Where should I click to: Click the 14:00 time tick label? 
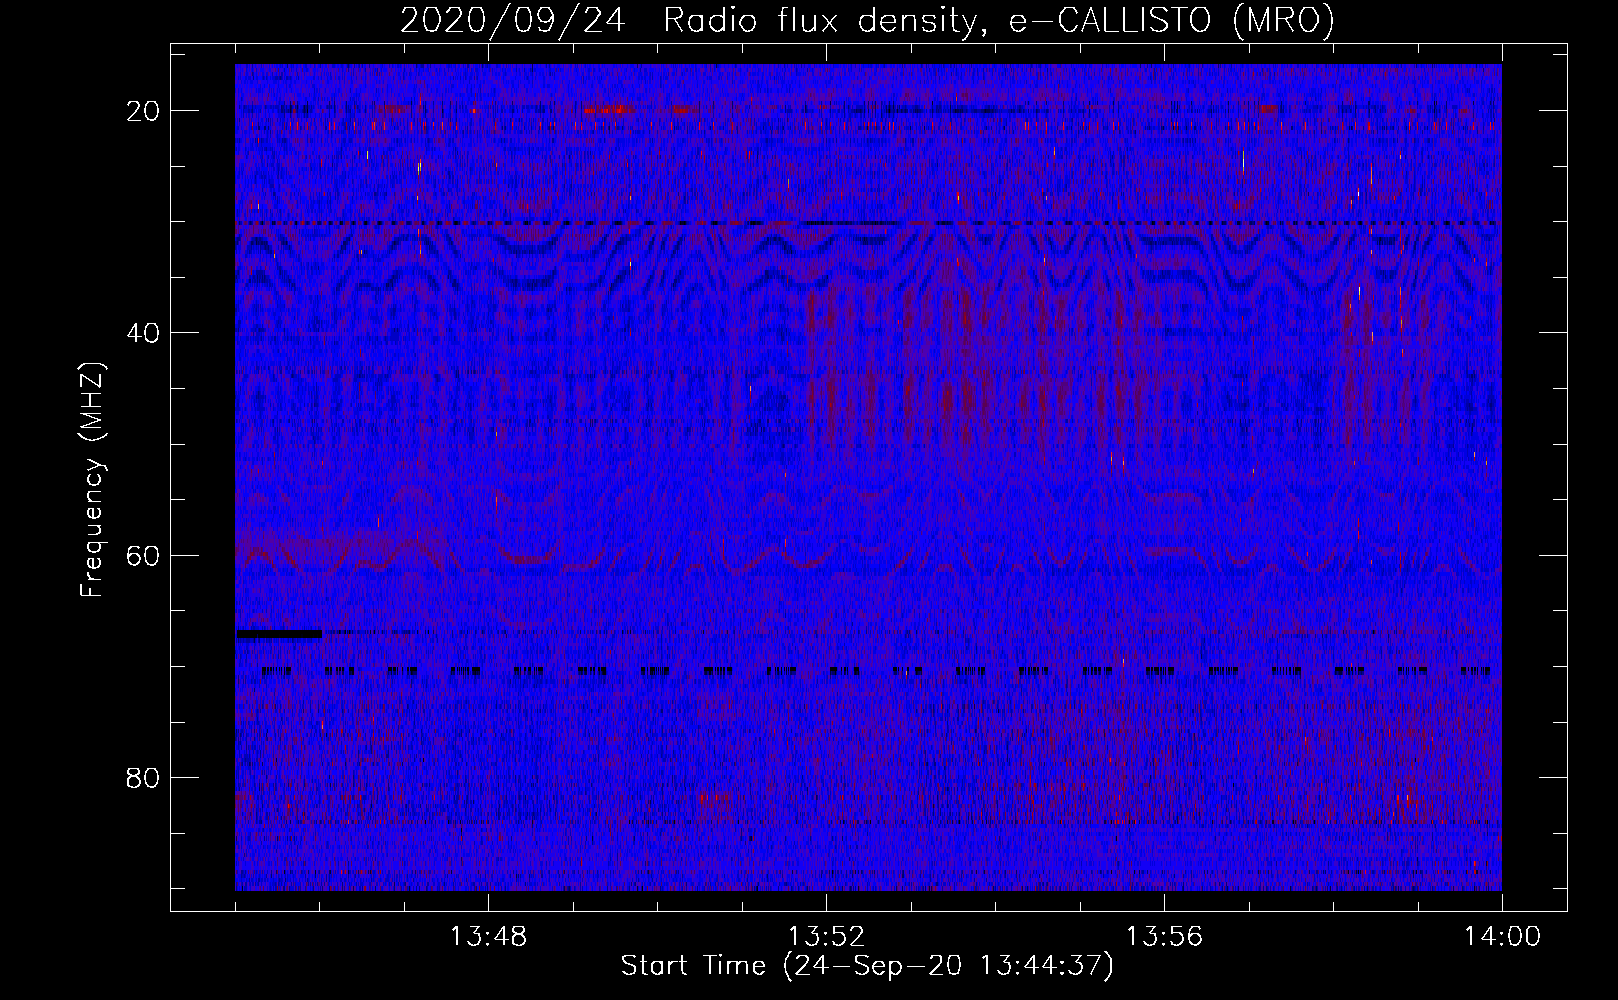[x=1502, y=937]
